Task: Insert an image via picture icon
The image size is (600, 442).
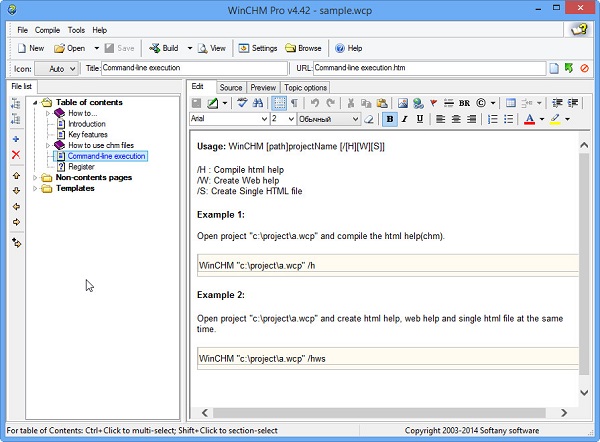Action: pos(403,103)
